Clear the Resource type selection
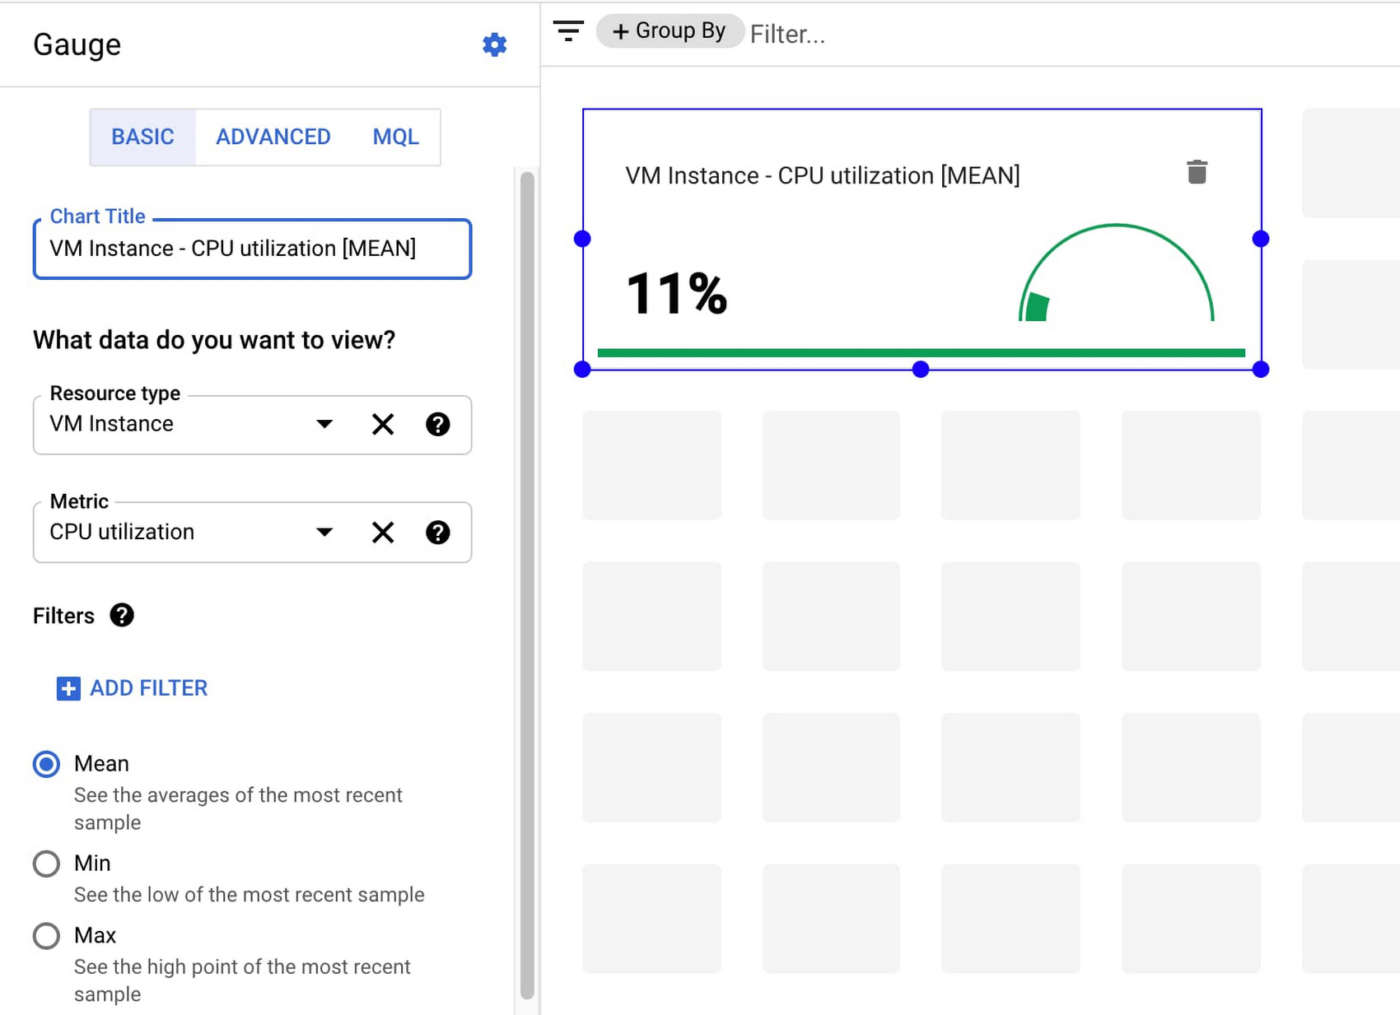Screen dimensions: 1400x1015 click(x=383, y=425)
